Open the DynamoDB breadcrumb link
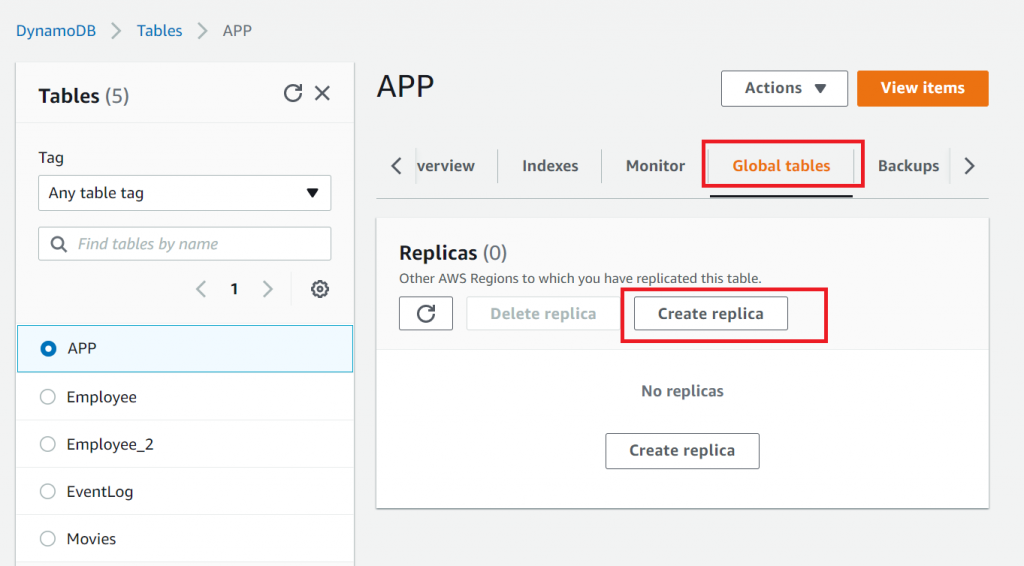This screenshot has width=1024, height=566. [x=56, y=31]
